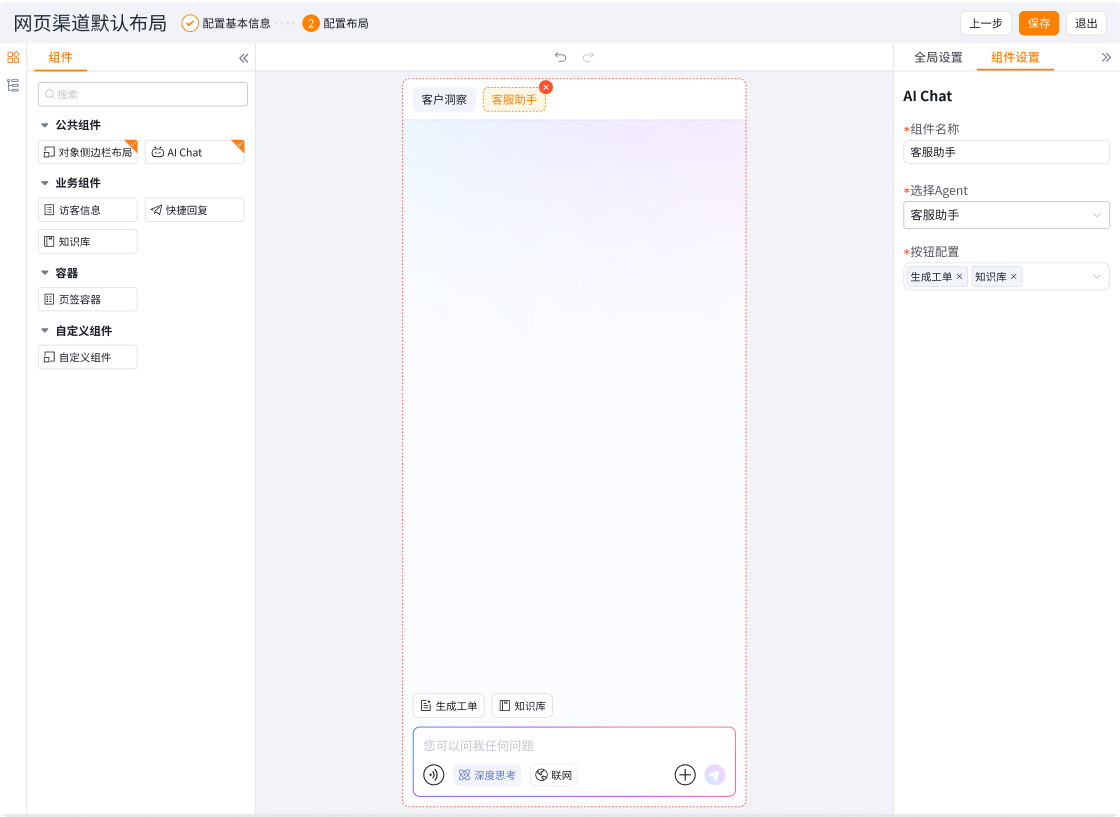Switch to the 全局设置 tab

click(x=938, y=57)
